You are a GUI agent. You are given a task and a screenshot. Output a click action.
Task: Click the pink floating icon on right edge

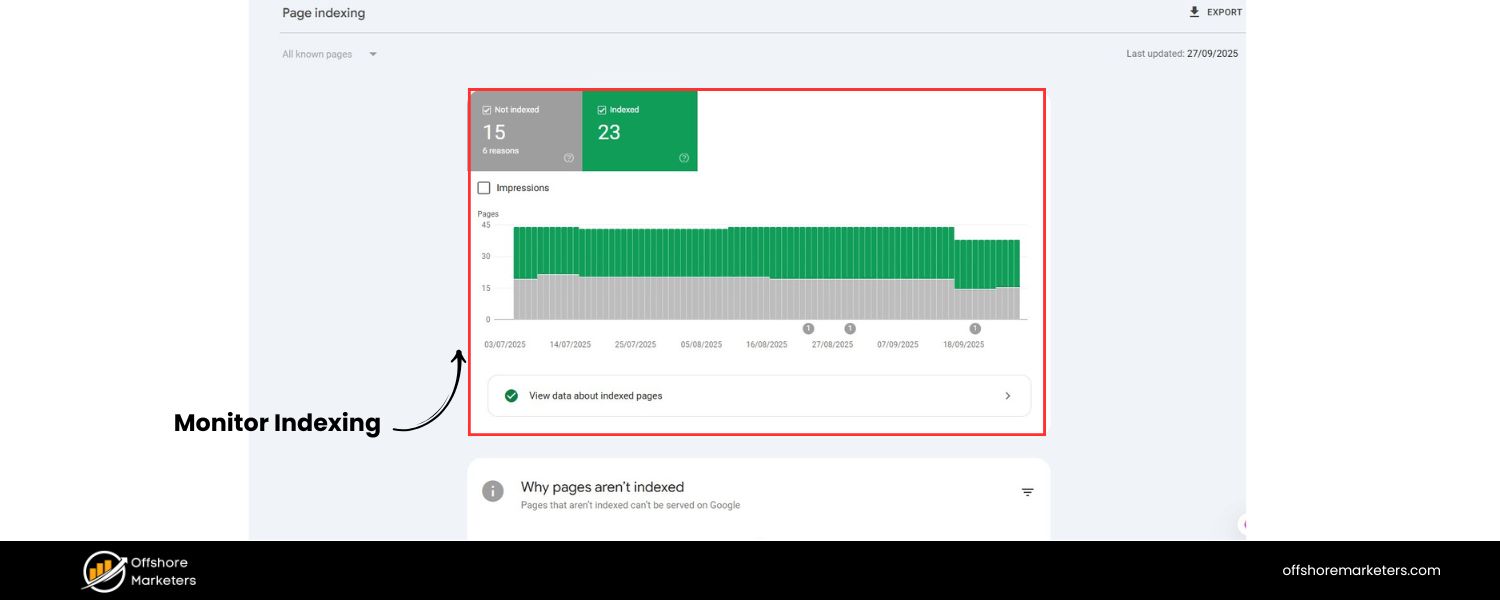1243,524
